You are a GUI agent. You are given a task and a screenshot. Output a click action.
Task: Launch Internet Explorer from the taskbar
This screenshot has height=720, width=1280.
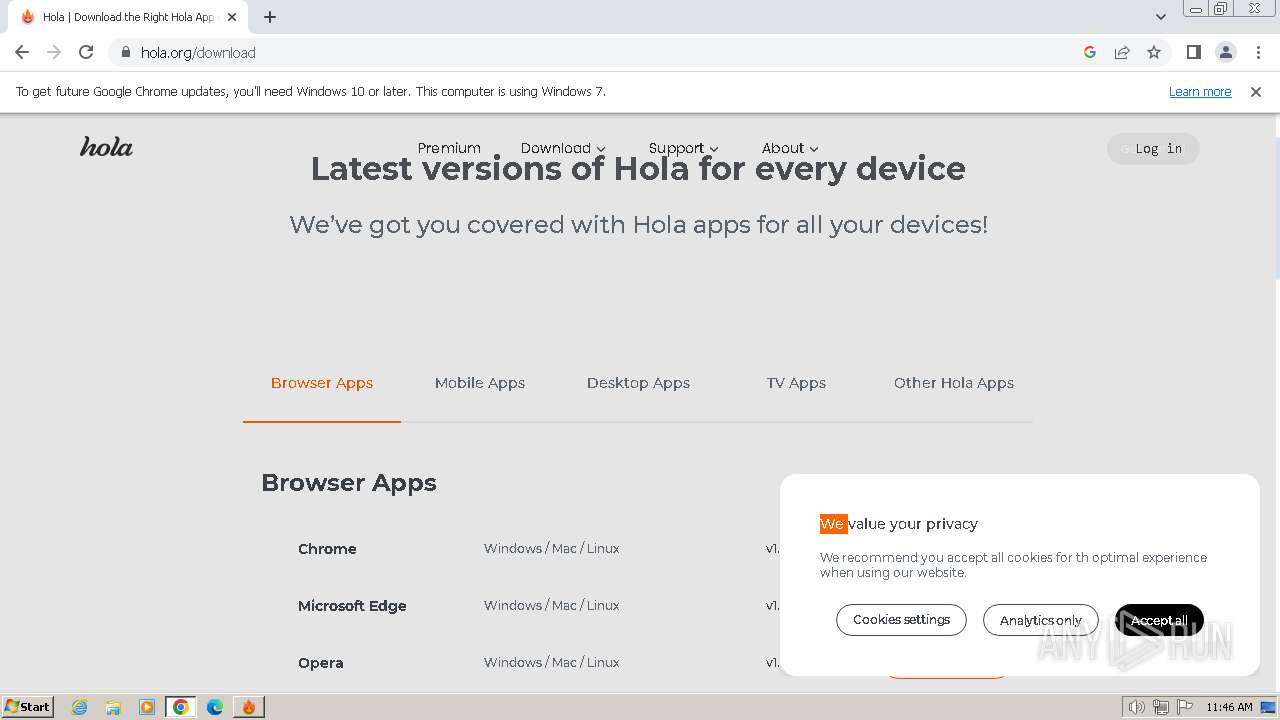click(x=80, y=707)
